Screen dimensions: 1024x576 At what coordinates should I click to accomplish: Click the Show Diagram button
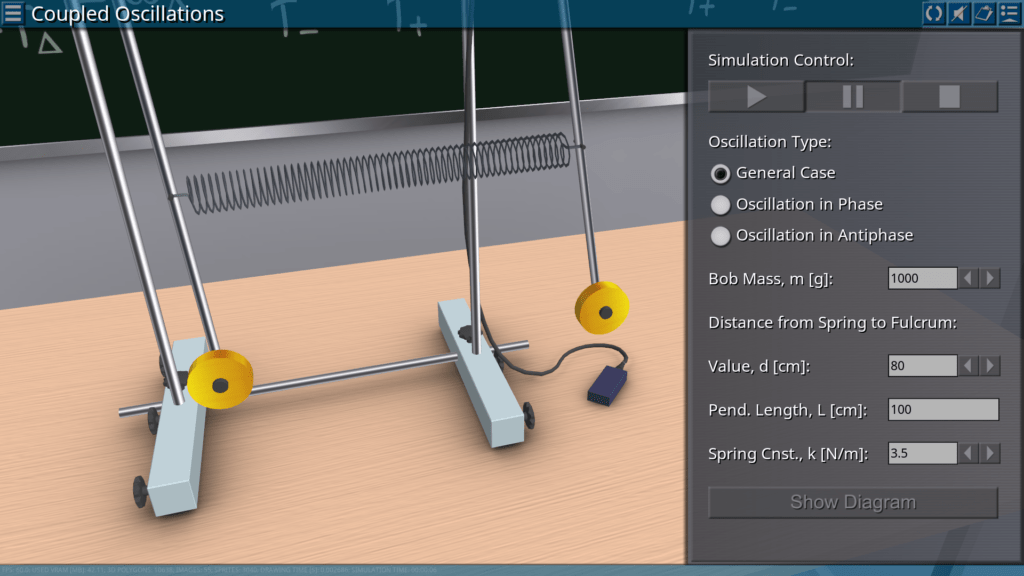(x=852, y=502)
